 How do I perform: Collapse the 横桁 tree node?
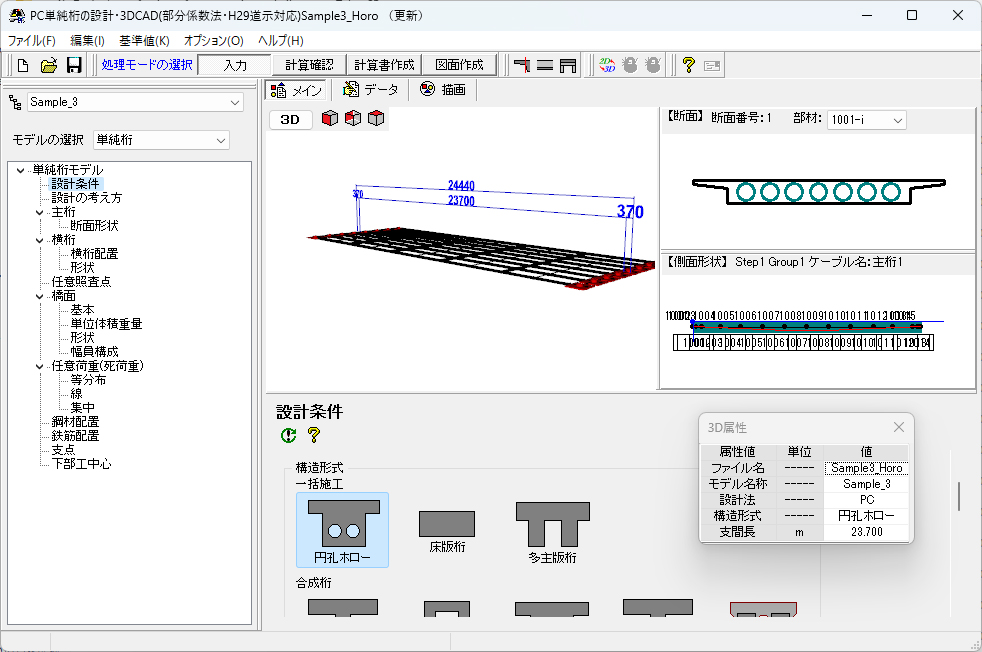pyautogui.click(x=39, y=240)
